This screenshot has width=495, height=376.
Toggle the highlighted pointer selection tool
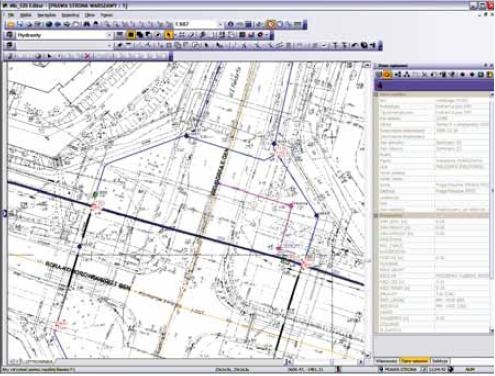pyautogui.click(x=169, y=35)
